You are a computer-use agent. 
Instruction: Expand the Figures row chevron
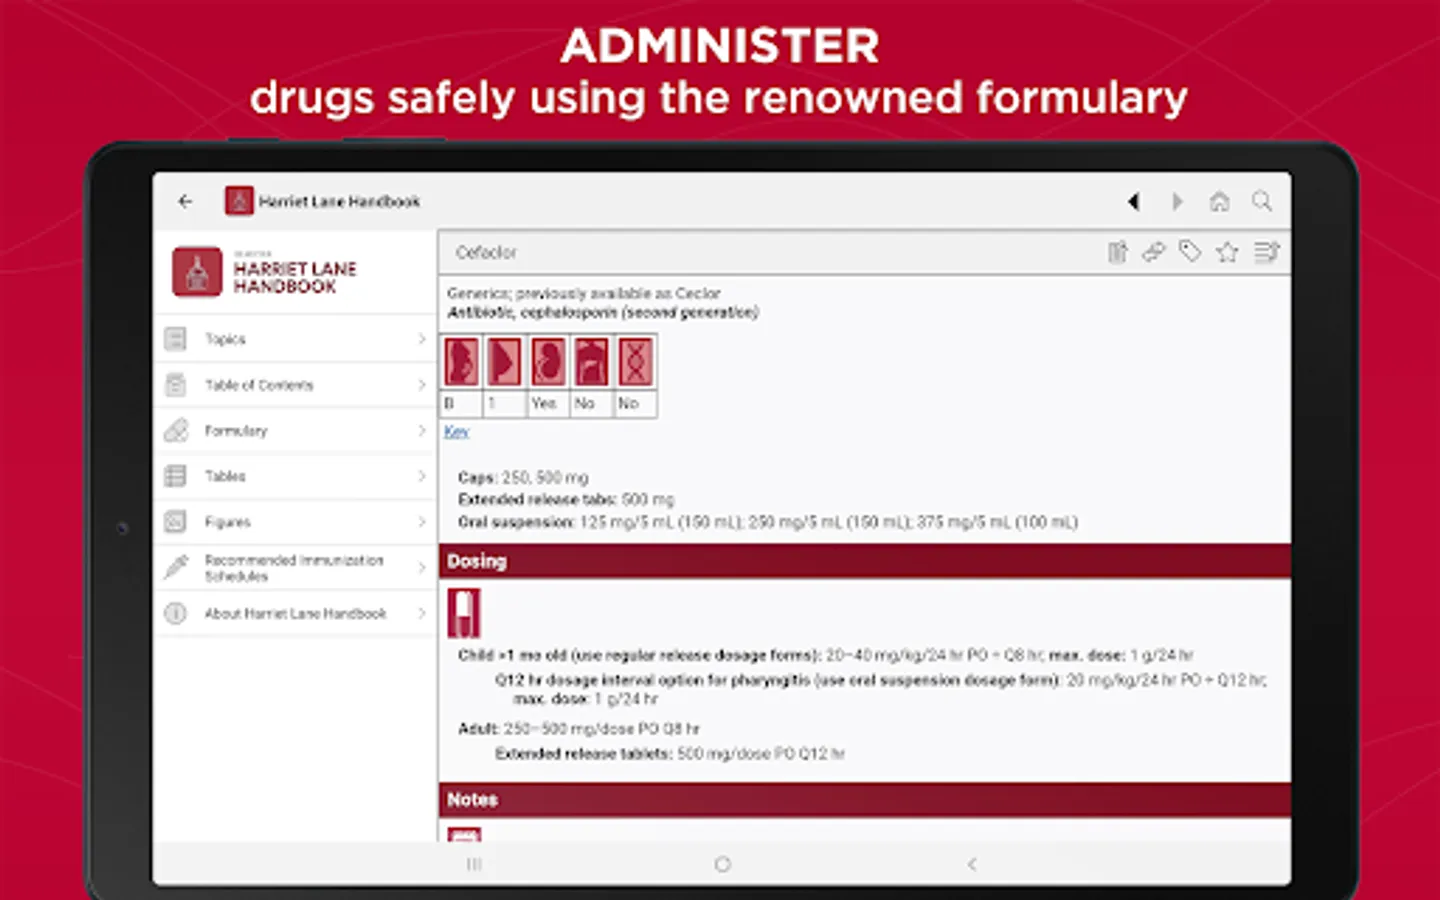tap(421, 521)
